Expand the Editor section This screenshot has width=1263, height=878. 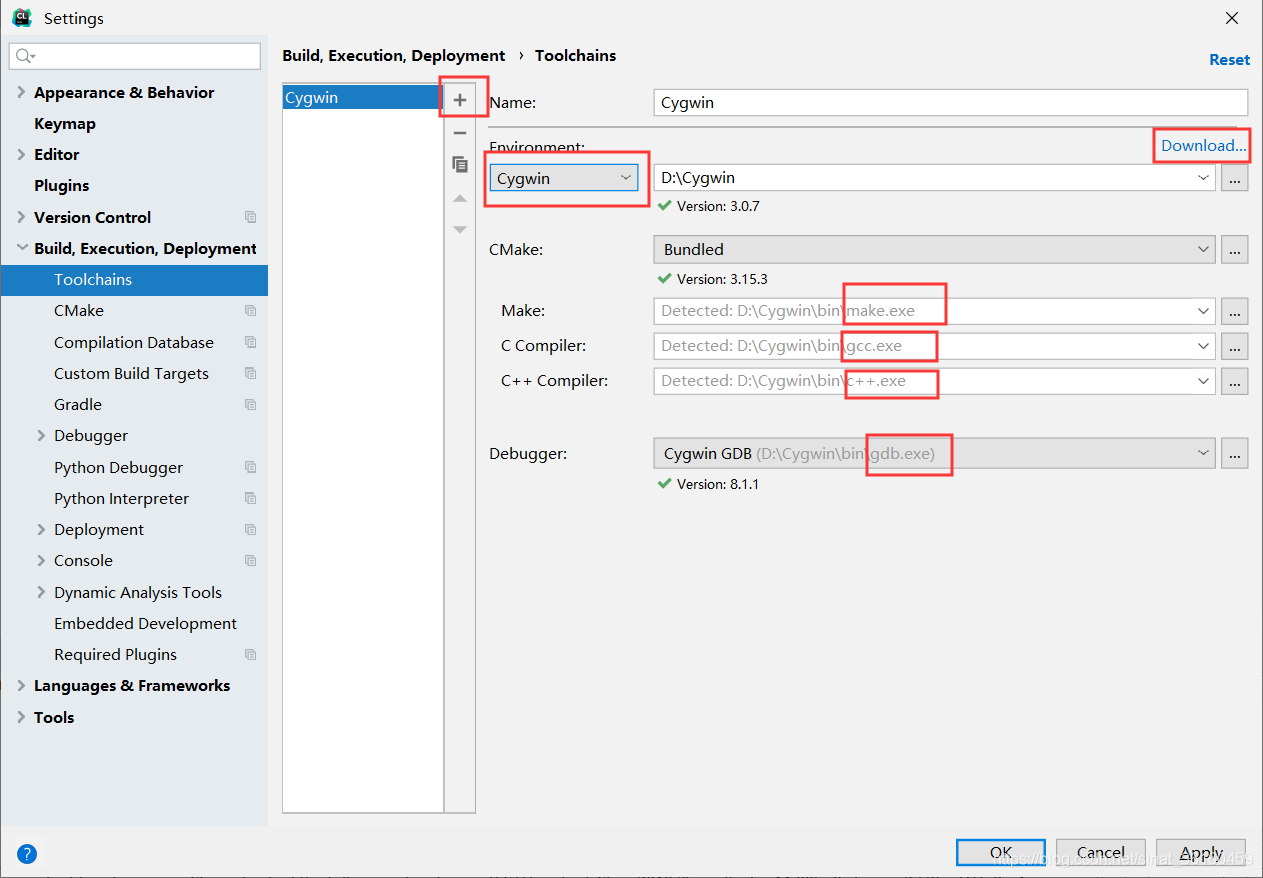click(x=21, y=154)
